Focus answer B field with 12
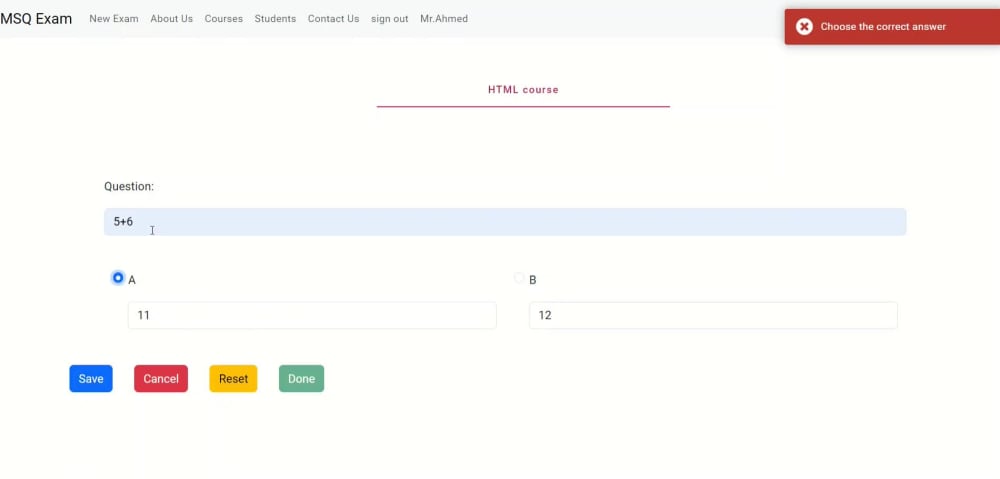Screen dimensions: 1000x479 714,315
